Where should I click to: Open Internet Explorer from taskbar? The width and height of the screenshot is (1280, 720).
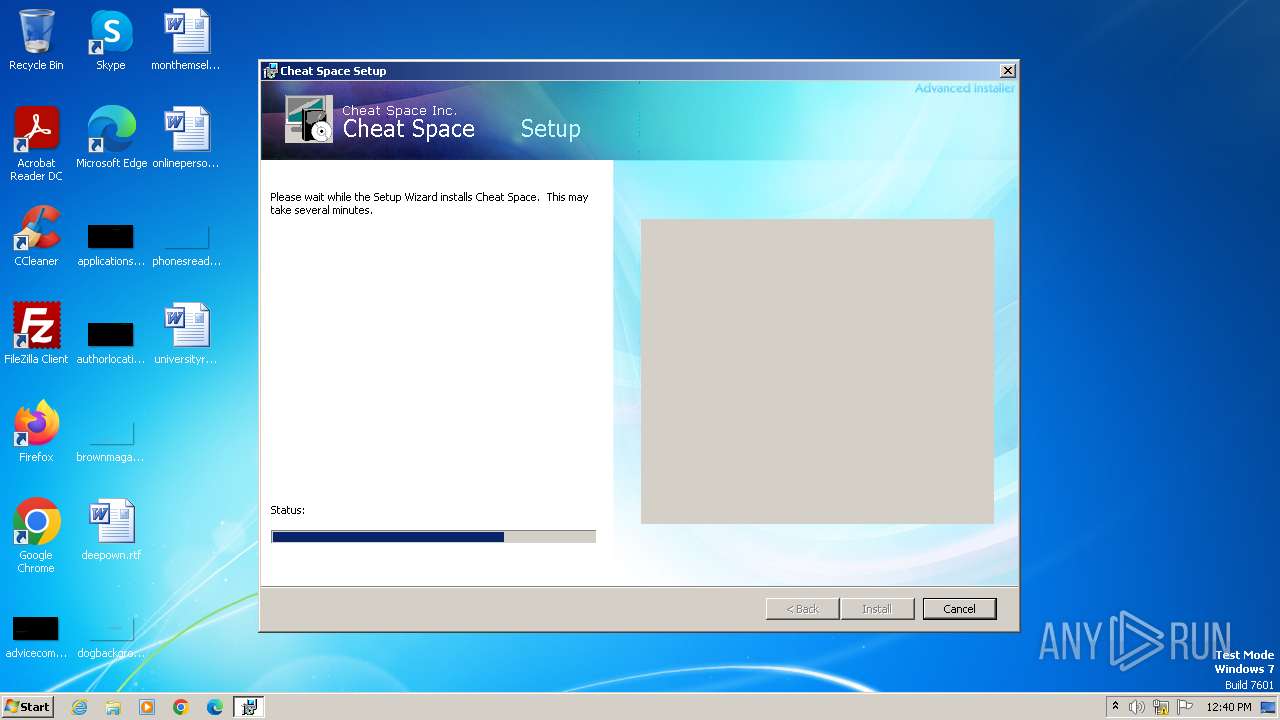pos(79,707)
